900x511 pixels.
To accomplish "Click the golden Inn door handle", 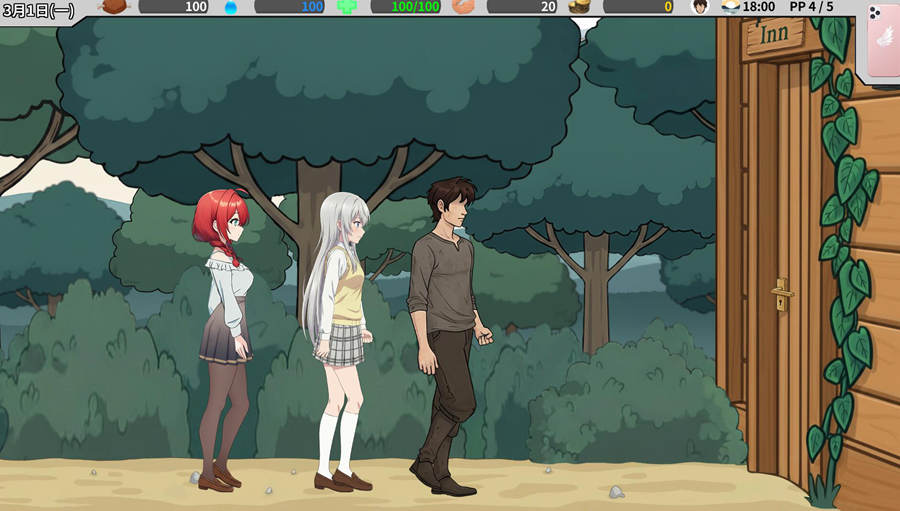I will point(782,294).
